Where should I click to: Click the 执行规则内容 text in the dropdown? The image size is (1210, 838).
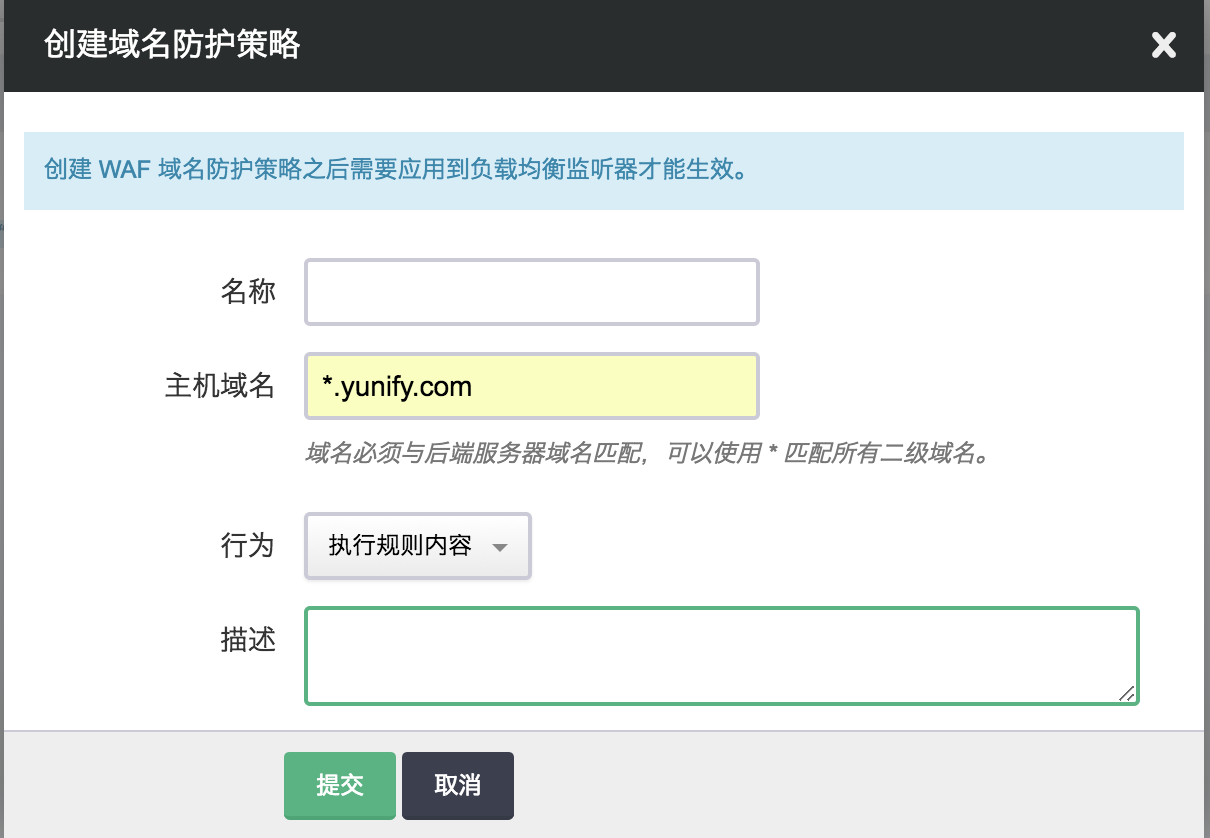[x=400, y=546]
